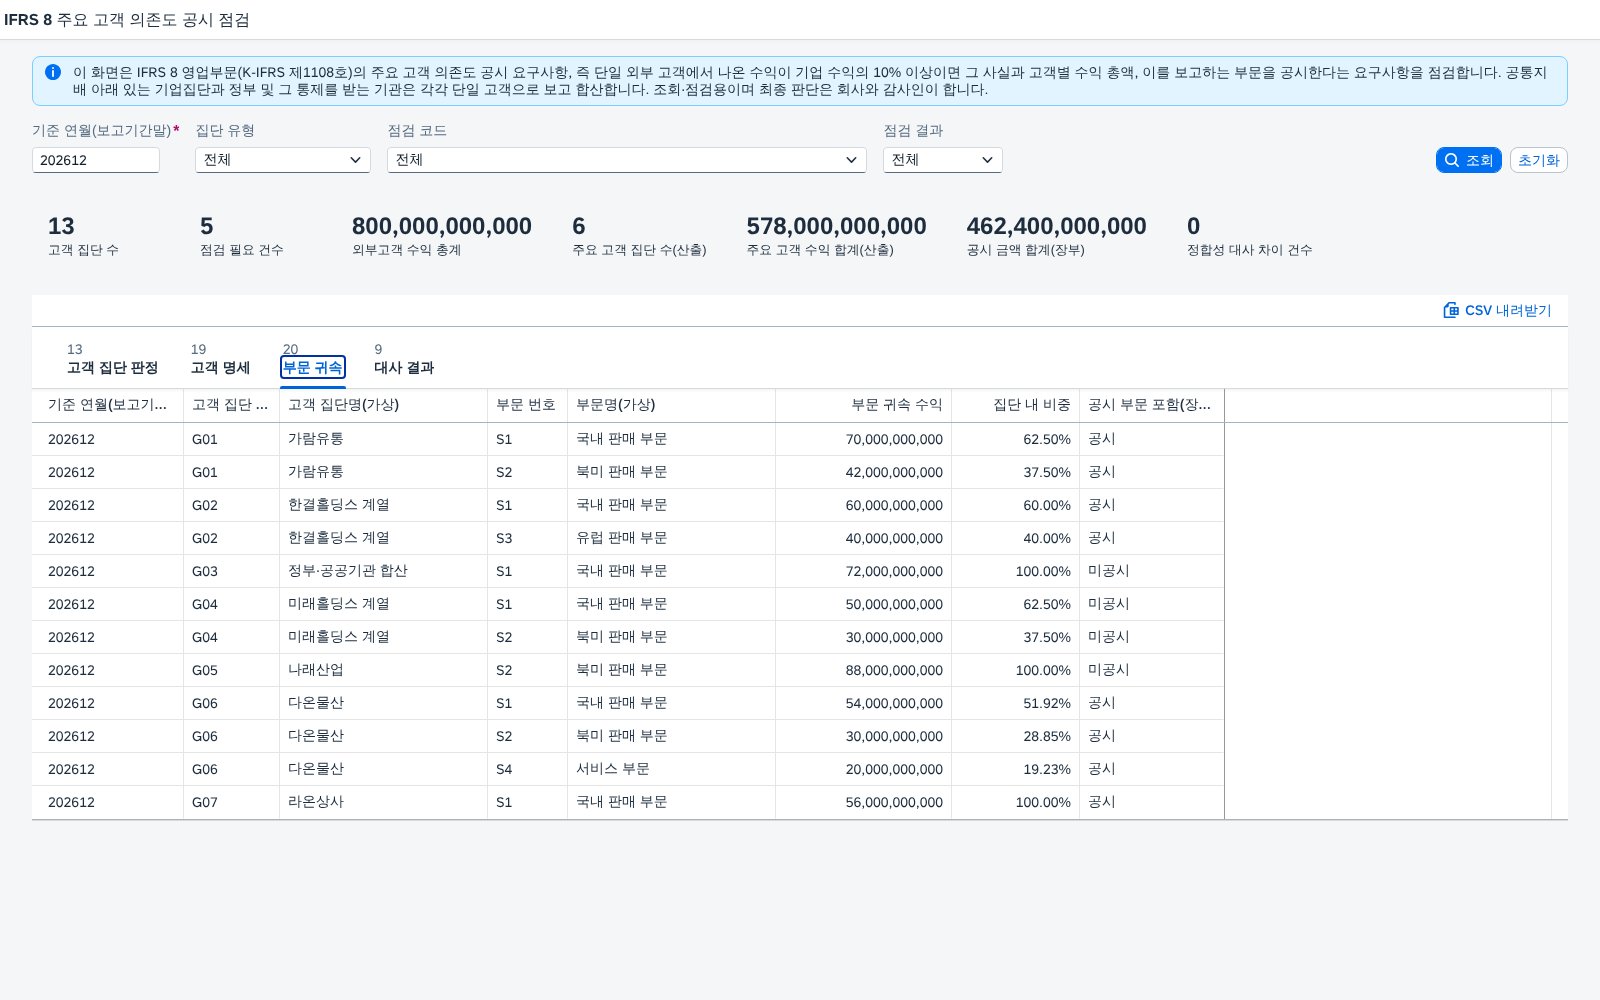
Task: Click the 서비스 부문 cell
Action: coord(672,769)
